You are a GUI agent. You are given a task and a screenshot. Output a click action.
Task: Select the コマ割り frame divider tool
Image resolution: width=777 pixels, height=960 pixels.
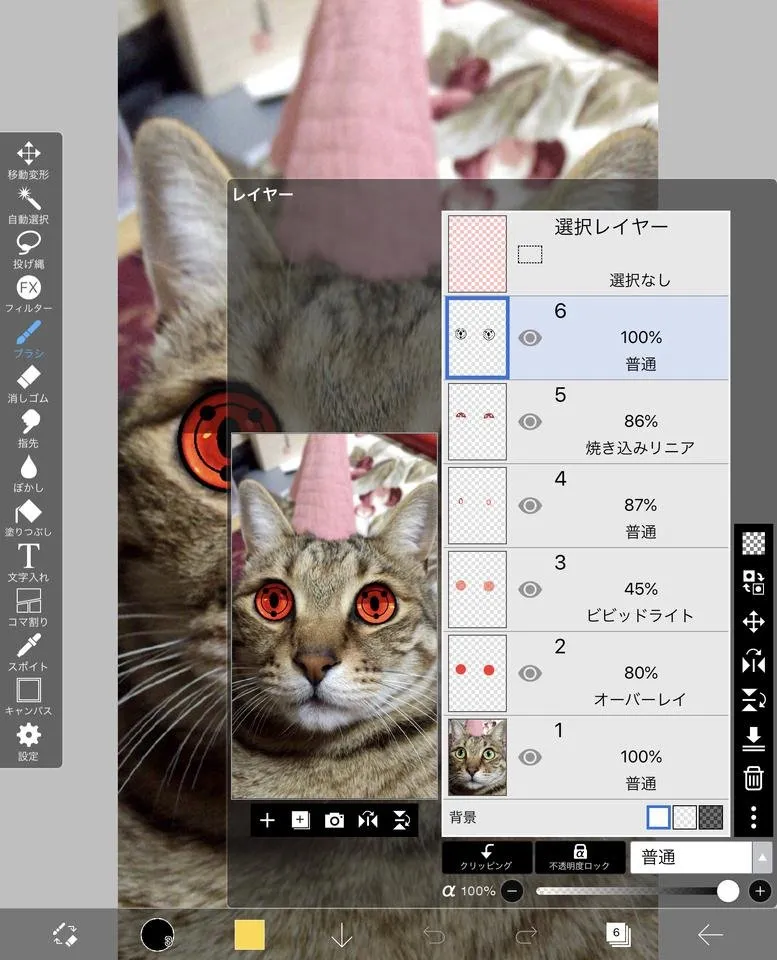[x=28, y=609]
